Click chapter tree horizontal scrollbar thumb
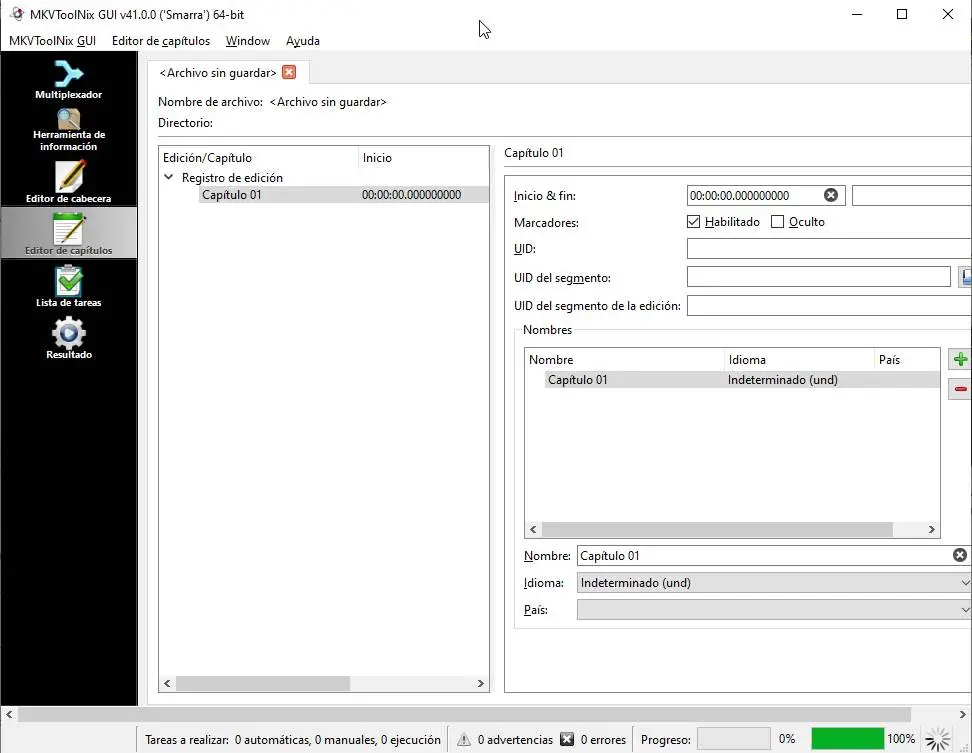 click(x=263, y=683)
